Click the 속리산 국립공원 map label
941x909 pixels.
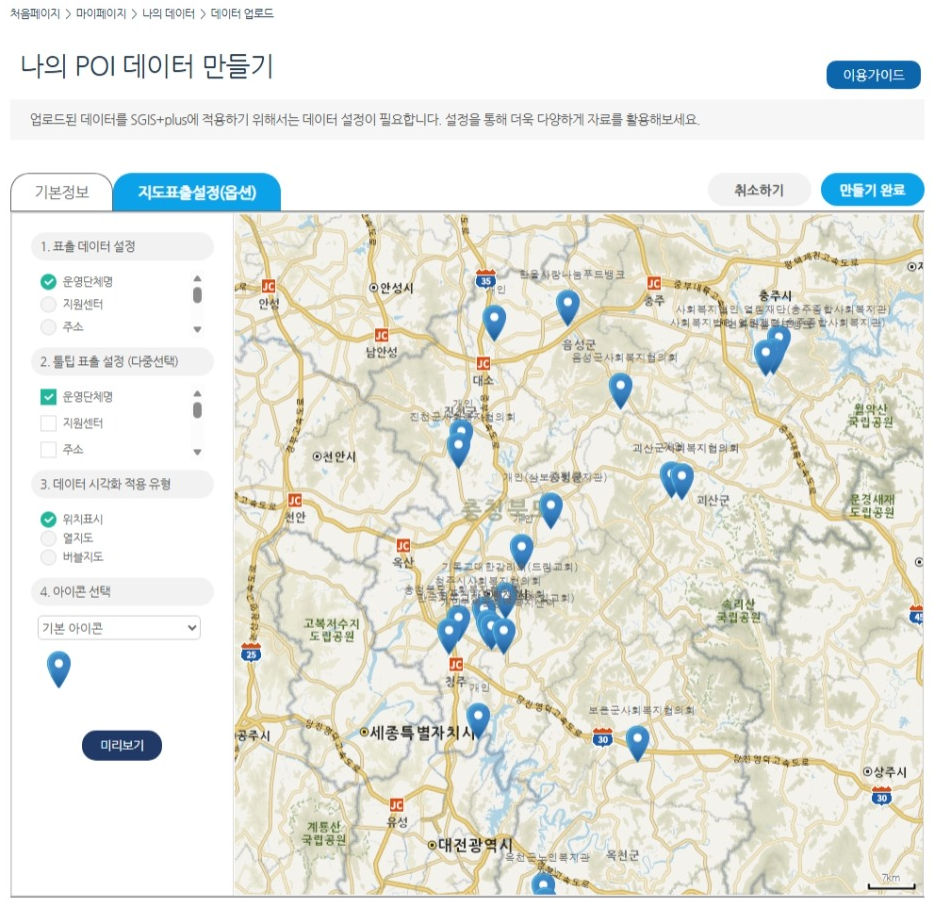coord(738,610)
